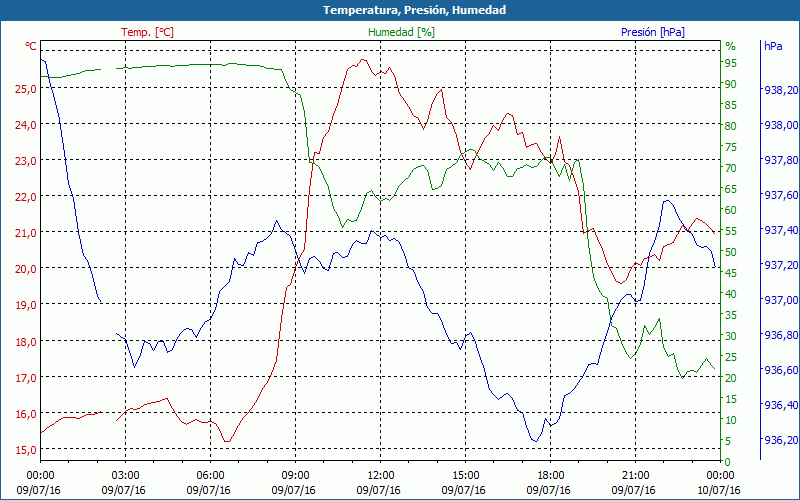Click the "09/07/16" date under "12:00"
800x500 pixels.
379,491
